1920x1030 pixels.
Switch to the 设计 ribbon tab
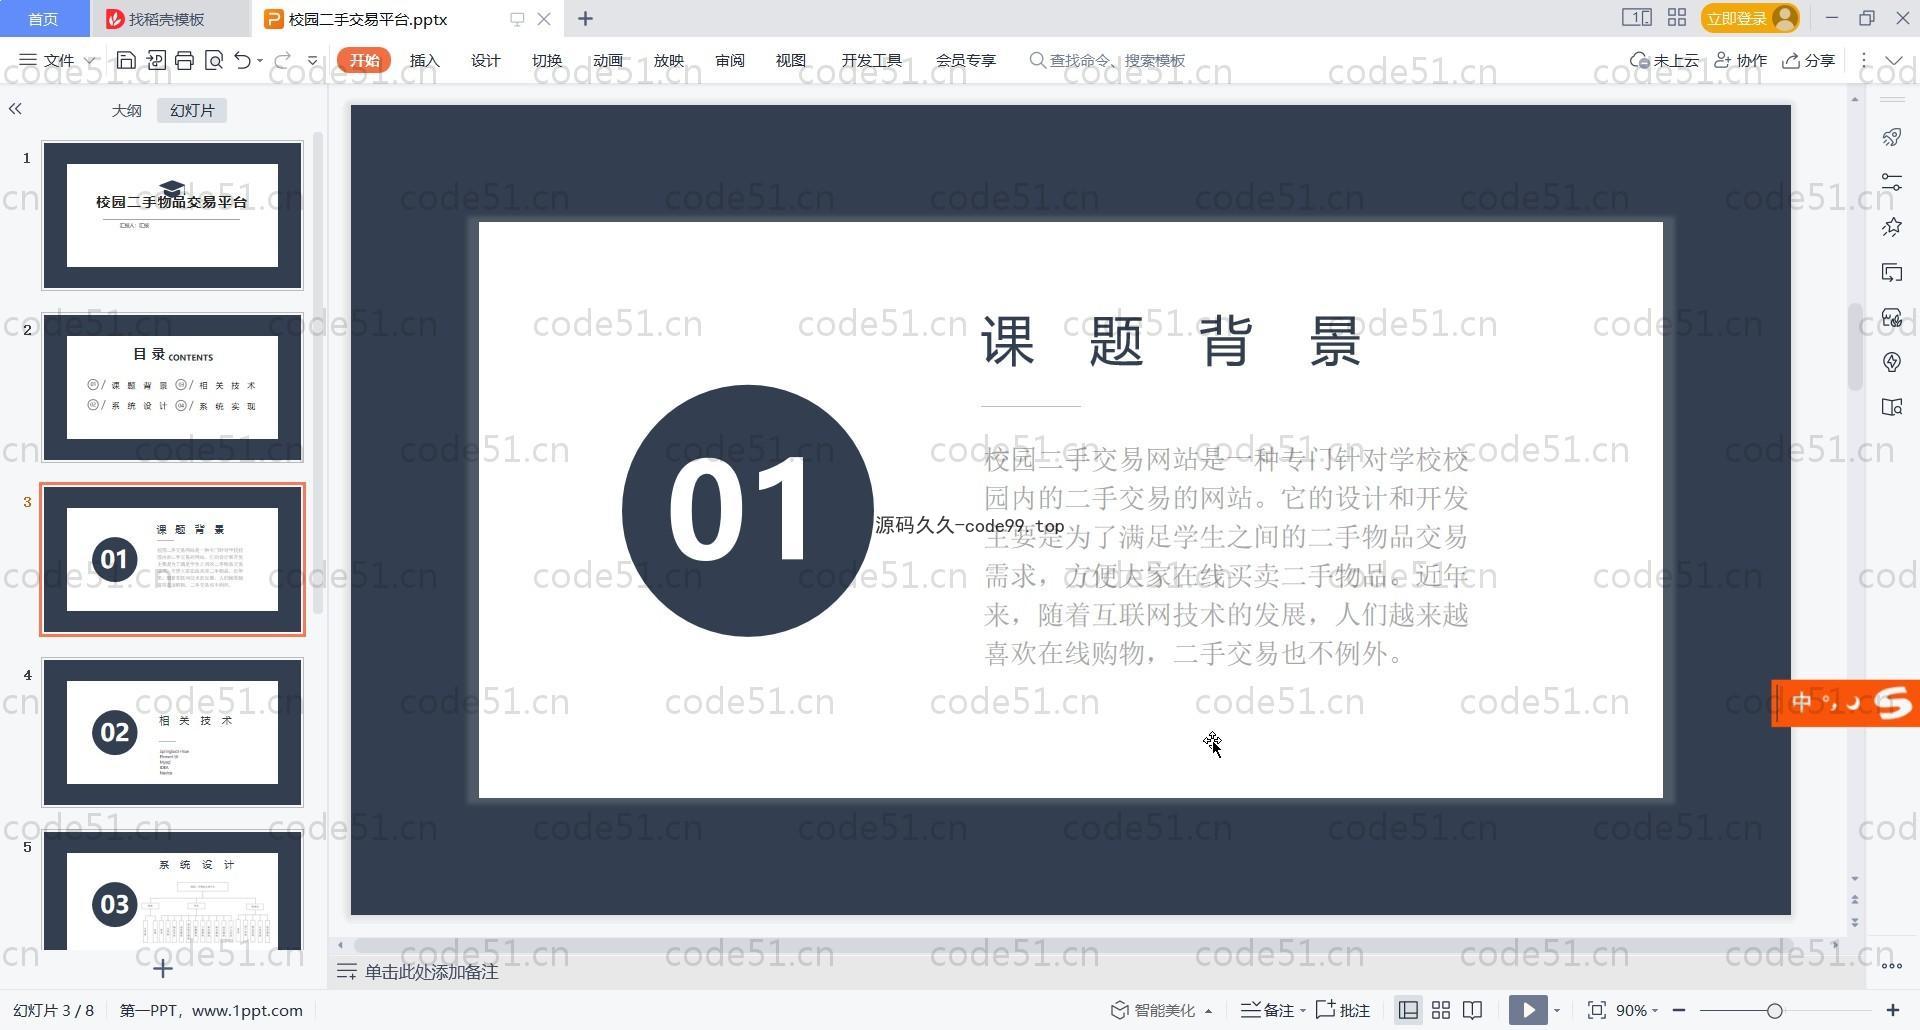pos(485,60)
